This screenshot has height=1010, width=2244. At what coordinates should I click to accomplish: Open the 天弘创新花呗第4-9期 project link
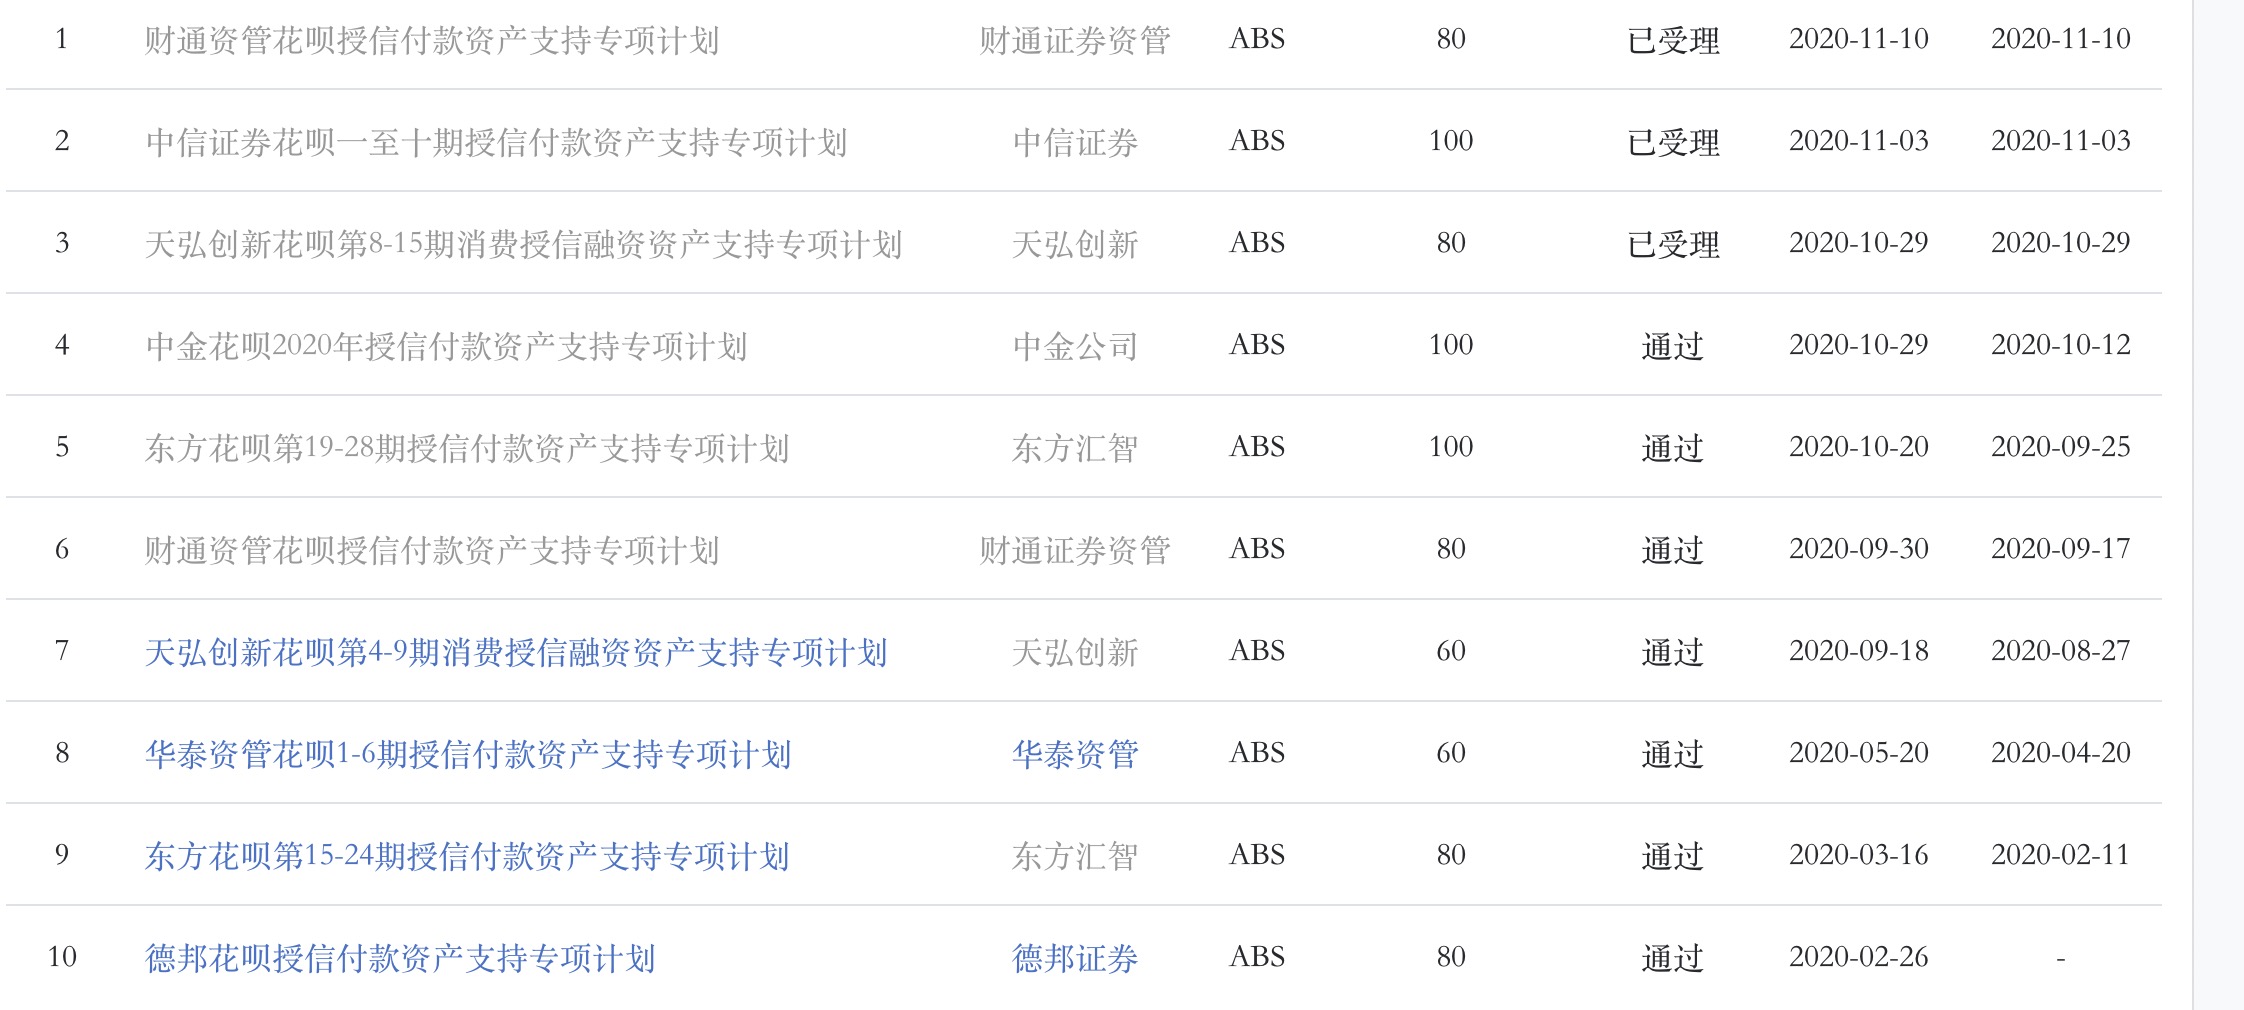(516, 652)
